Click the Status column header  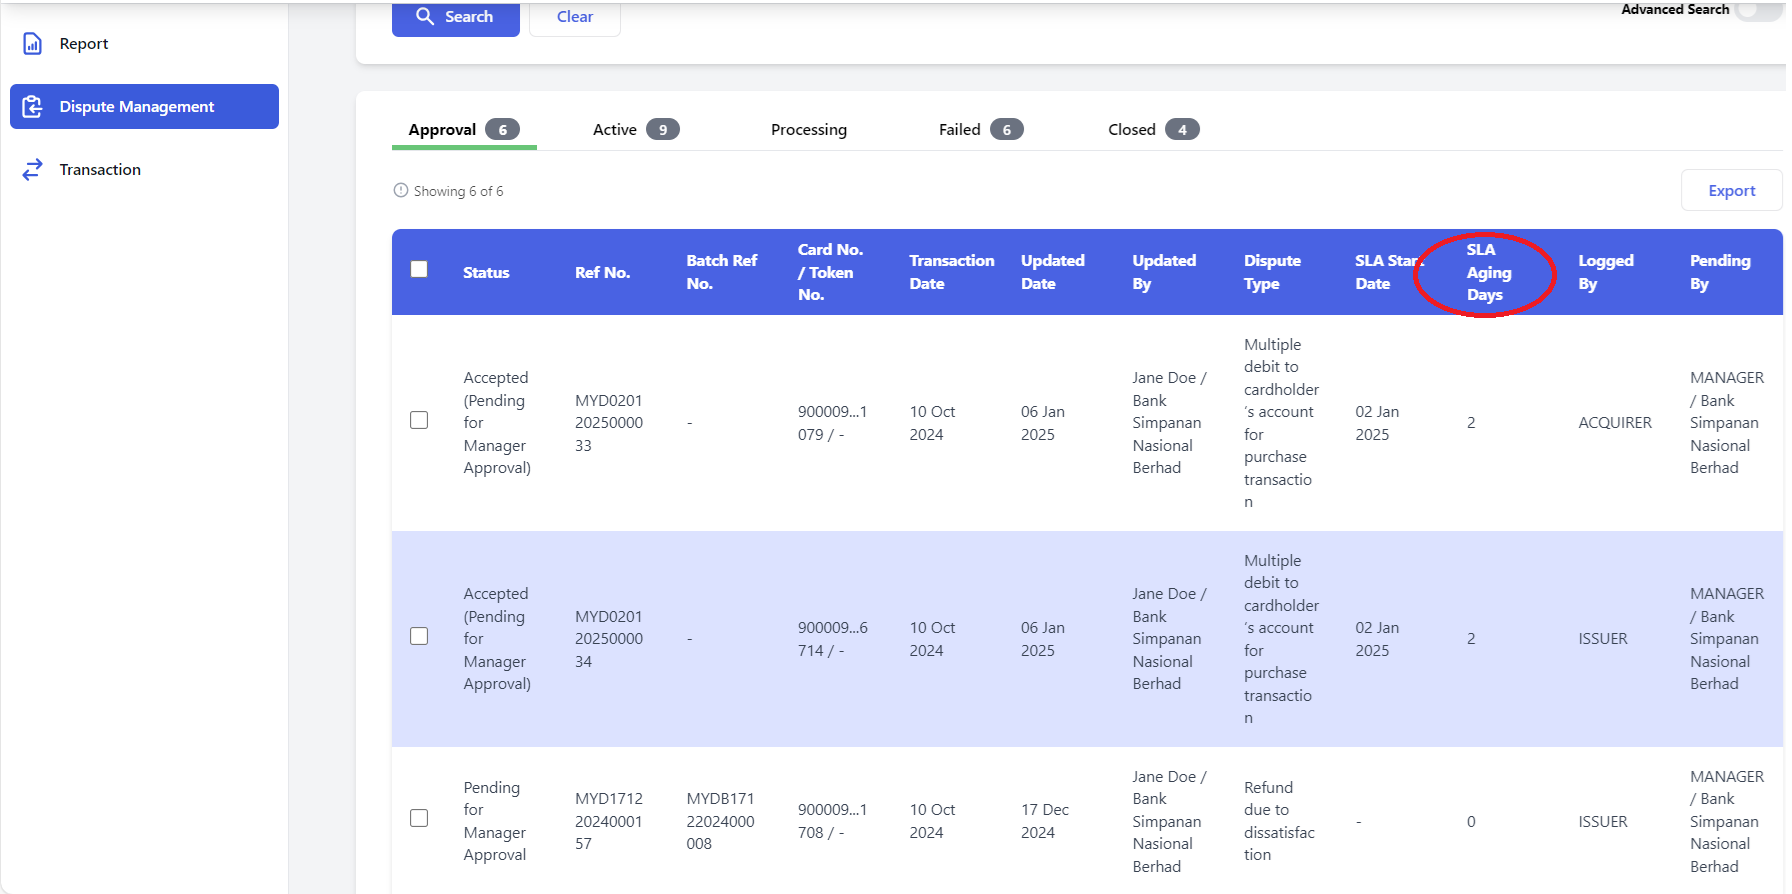pos(486,272)
